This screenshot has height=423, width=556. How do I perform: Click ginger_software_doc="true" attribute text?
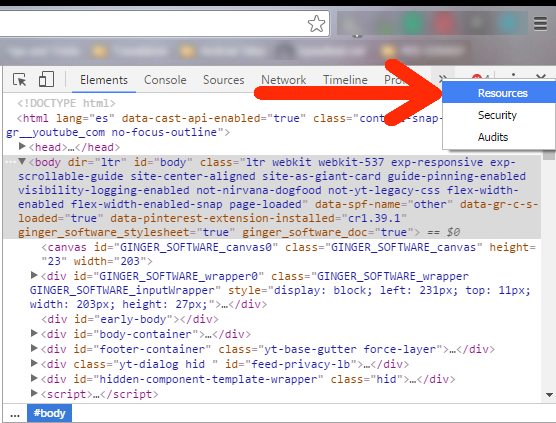[x=329, y=232]
